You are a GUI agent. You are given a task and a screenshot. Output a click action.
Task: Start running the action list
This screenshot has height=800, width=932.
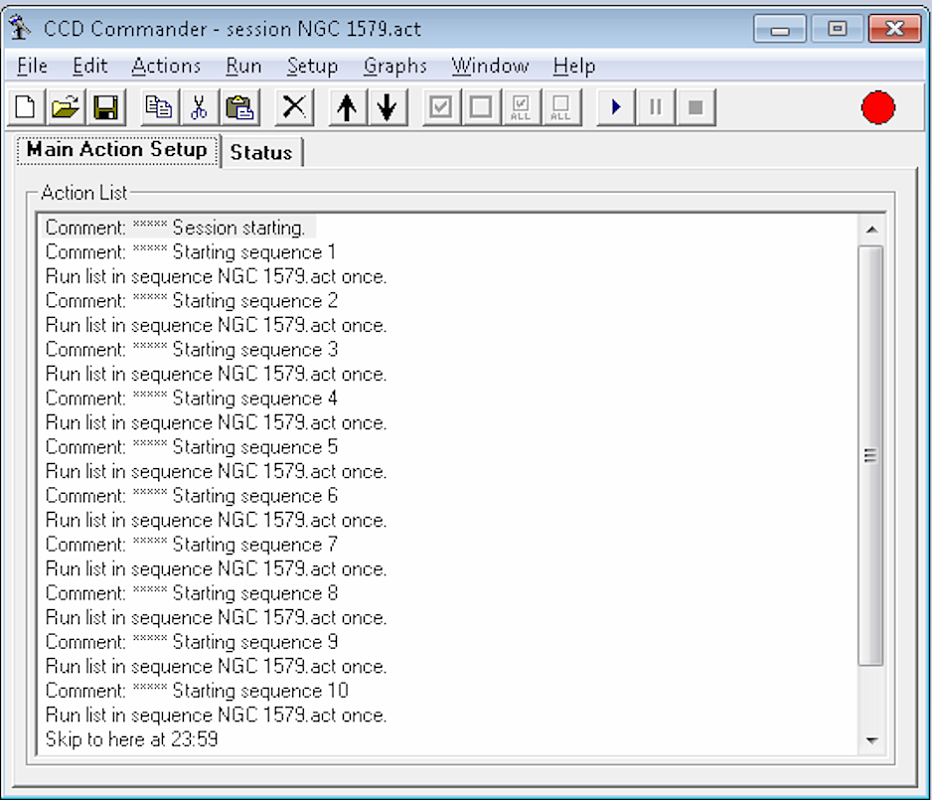coord(614,106)
